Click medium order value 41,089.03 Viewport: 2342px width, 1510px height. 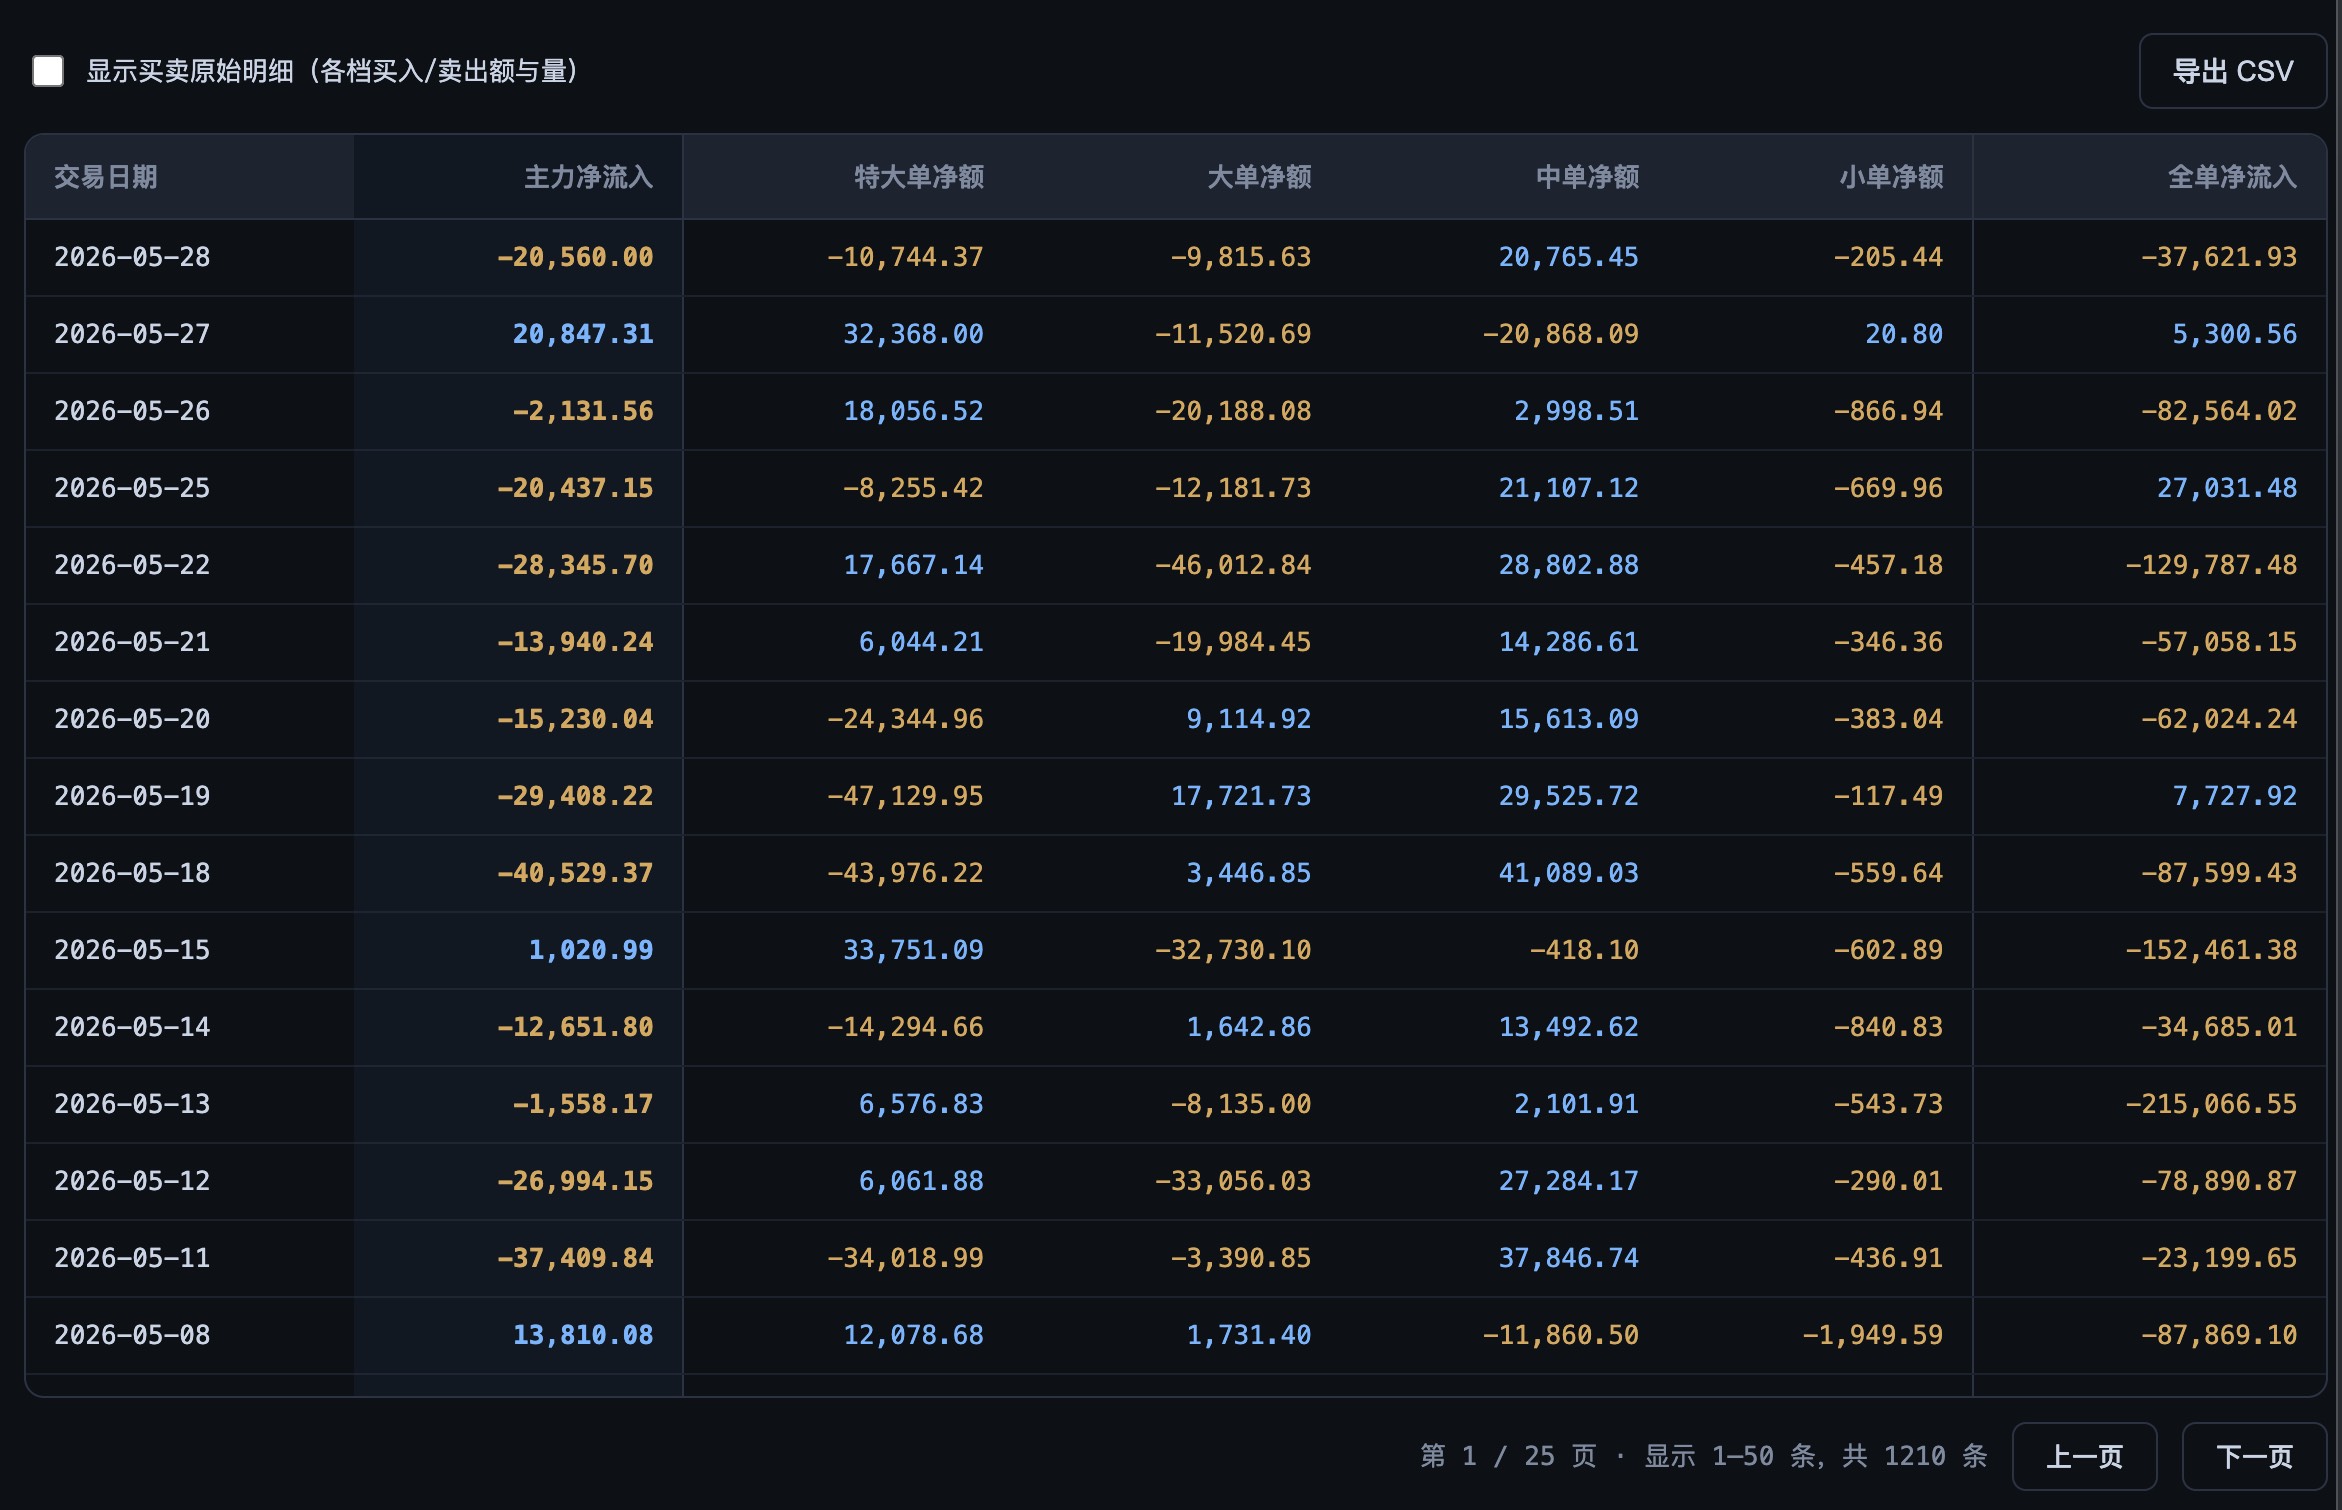[1569, 873]
